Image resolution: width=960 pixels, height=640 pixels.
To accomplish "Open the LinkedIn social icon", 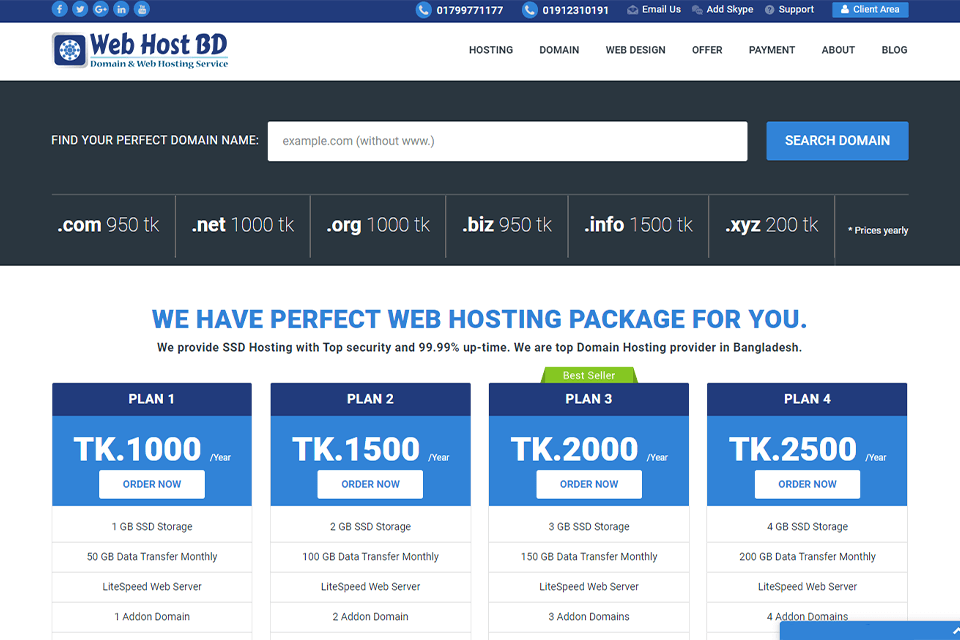I will pos(121,9).
